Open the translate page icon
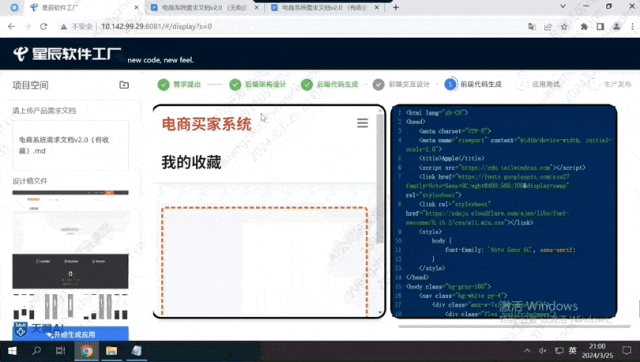640x362 pixels. pyautogui.click(x=532, y=27)
